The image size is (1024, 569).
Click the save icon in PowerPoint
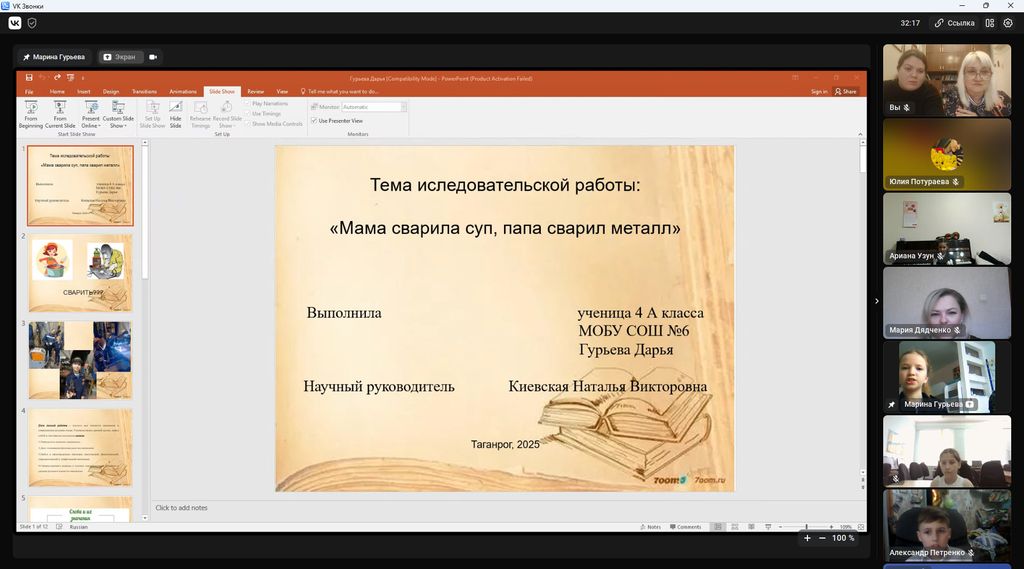(29, 77)
